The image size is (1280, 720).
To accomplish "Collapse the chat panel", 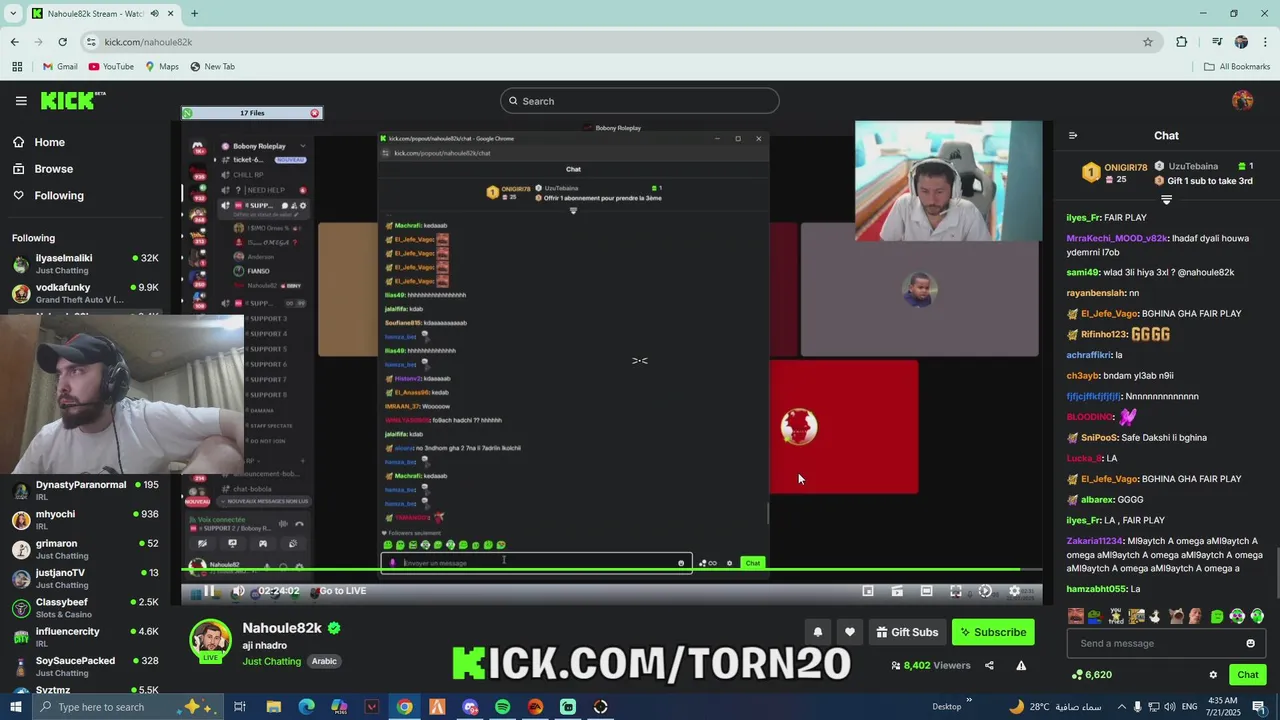I will 1073,135.
